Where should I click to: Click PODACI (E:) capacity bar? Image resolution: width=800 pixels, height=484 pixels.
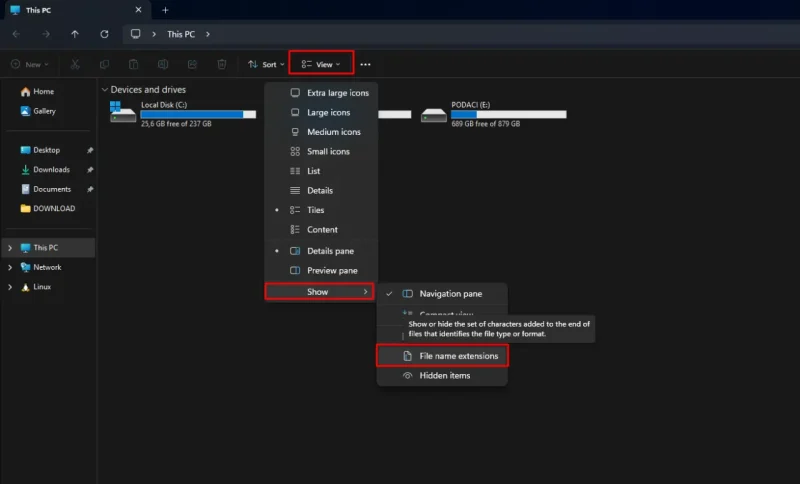(x=508, y=114)
